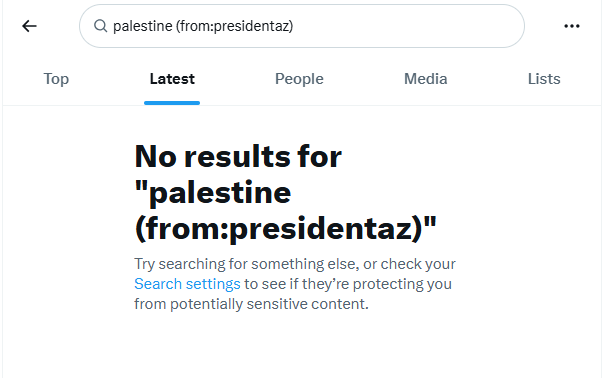Click blank area below the no-results message
The image size is (616, 378).
tap(302, 348)
